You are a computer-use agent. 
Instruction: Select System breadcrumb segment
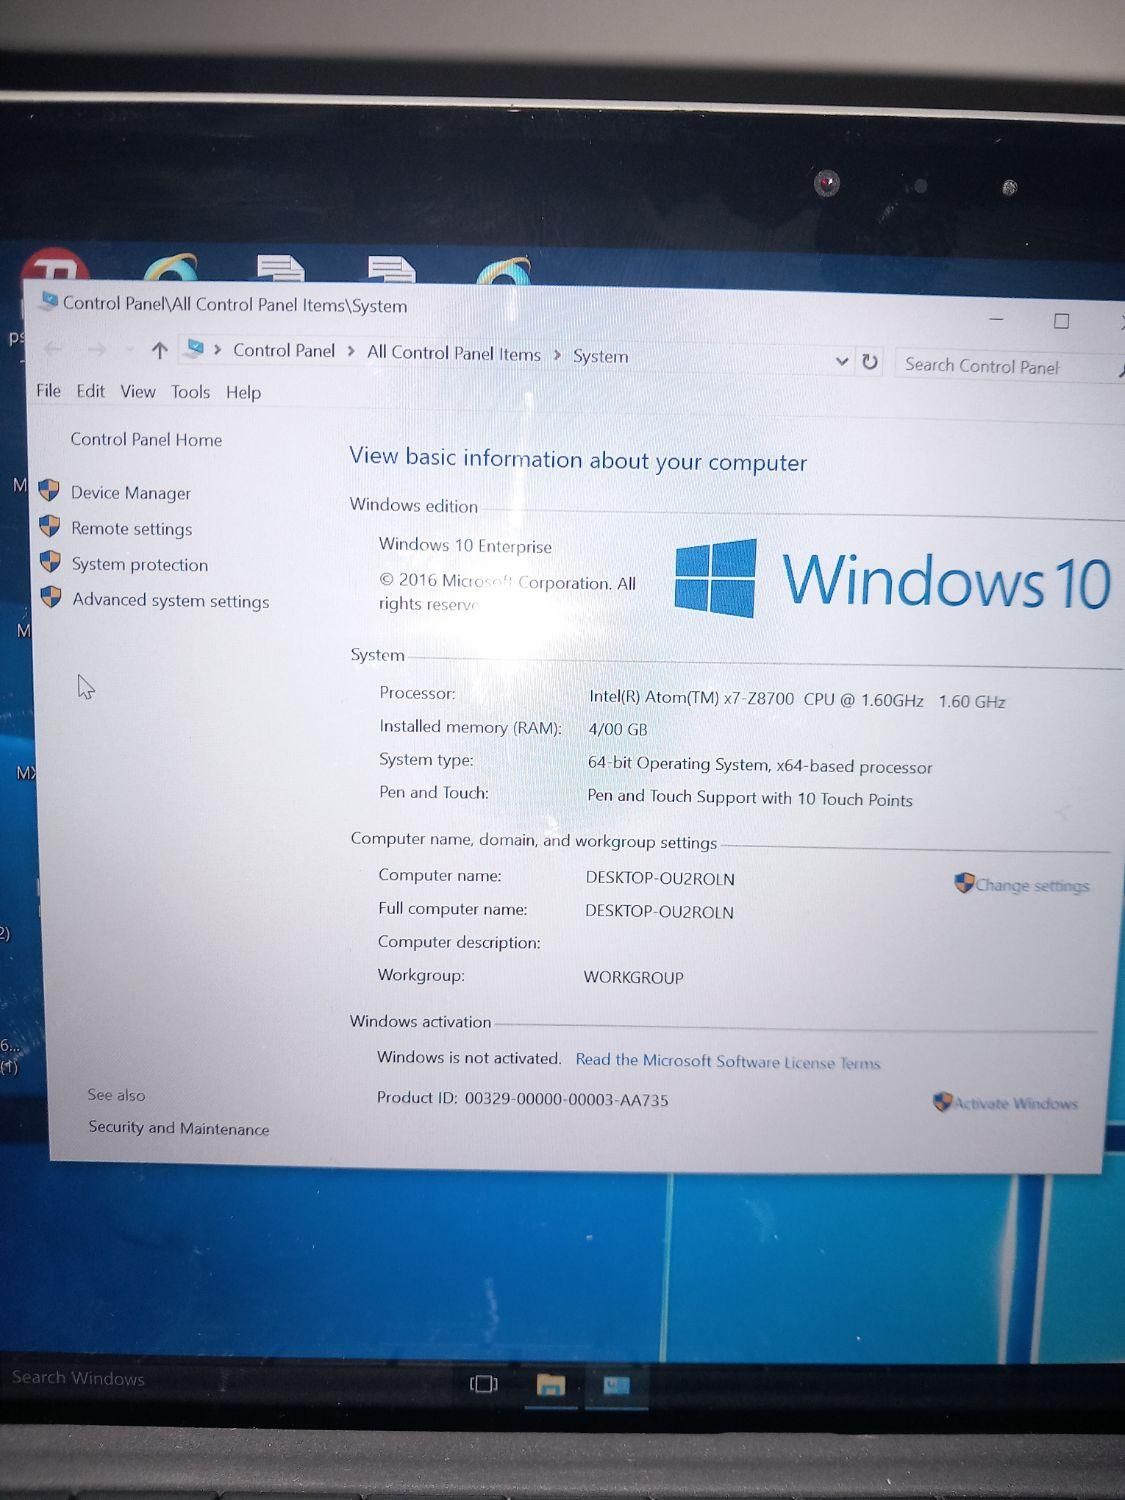(600, 356)
